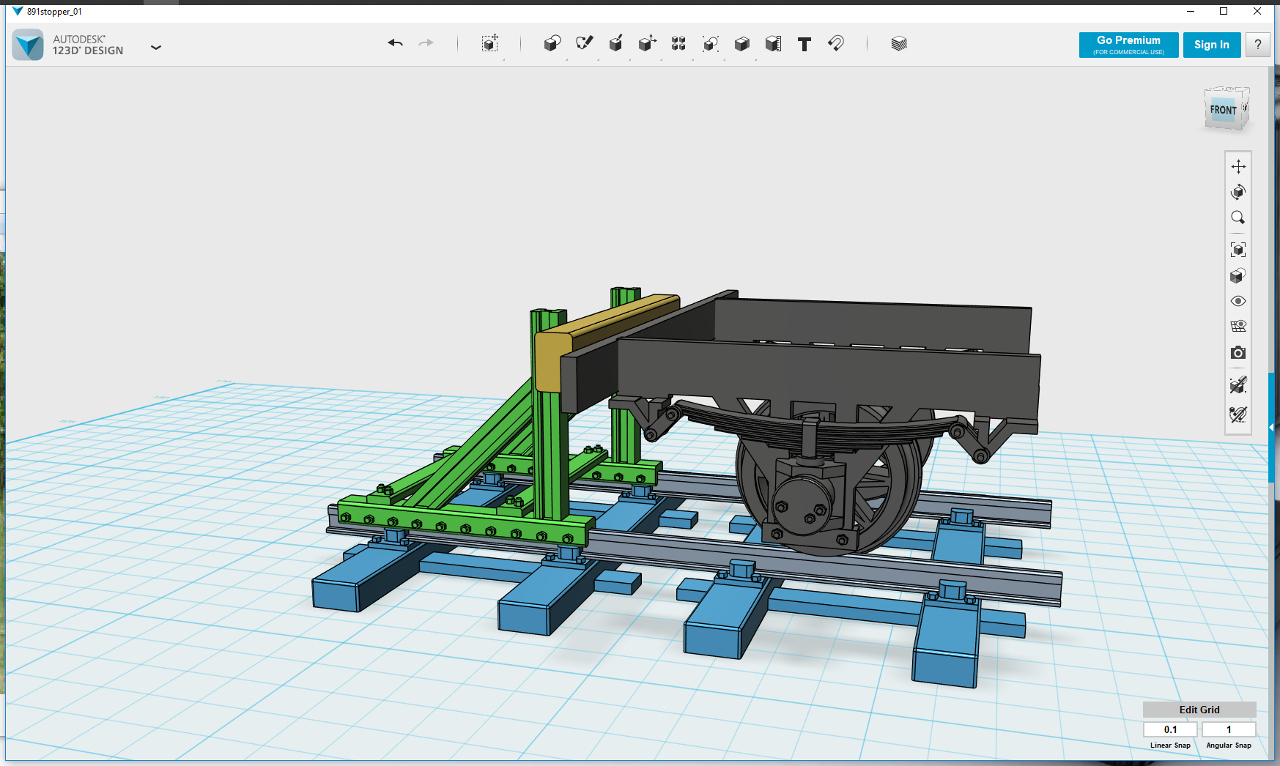Select the Measure tool
Viewport: 1280px width, 766px height.
(x=773, y=44)
